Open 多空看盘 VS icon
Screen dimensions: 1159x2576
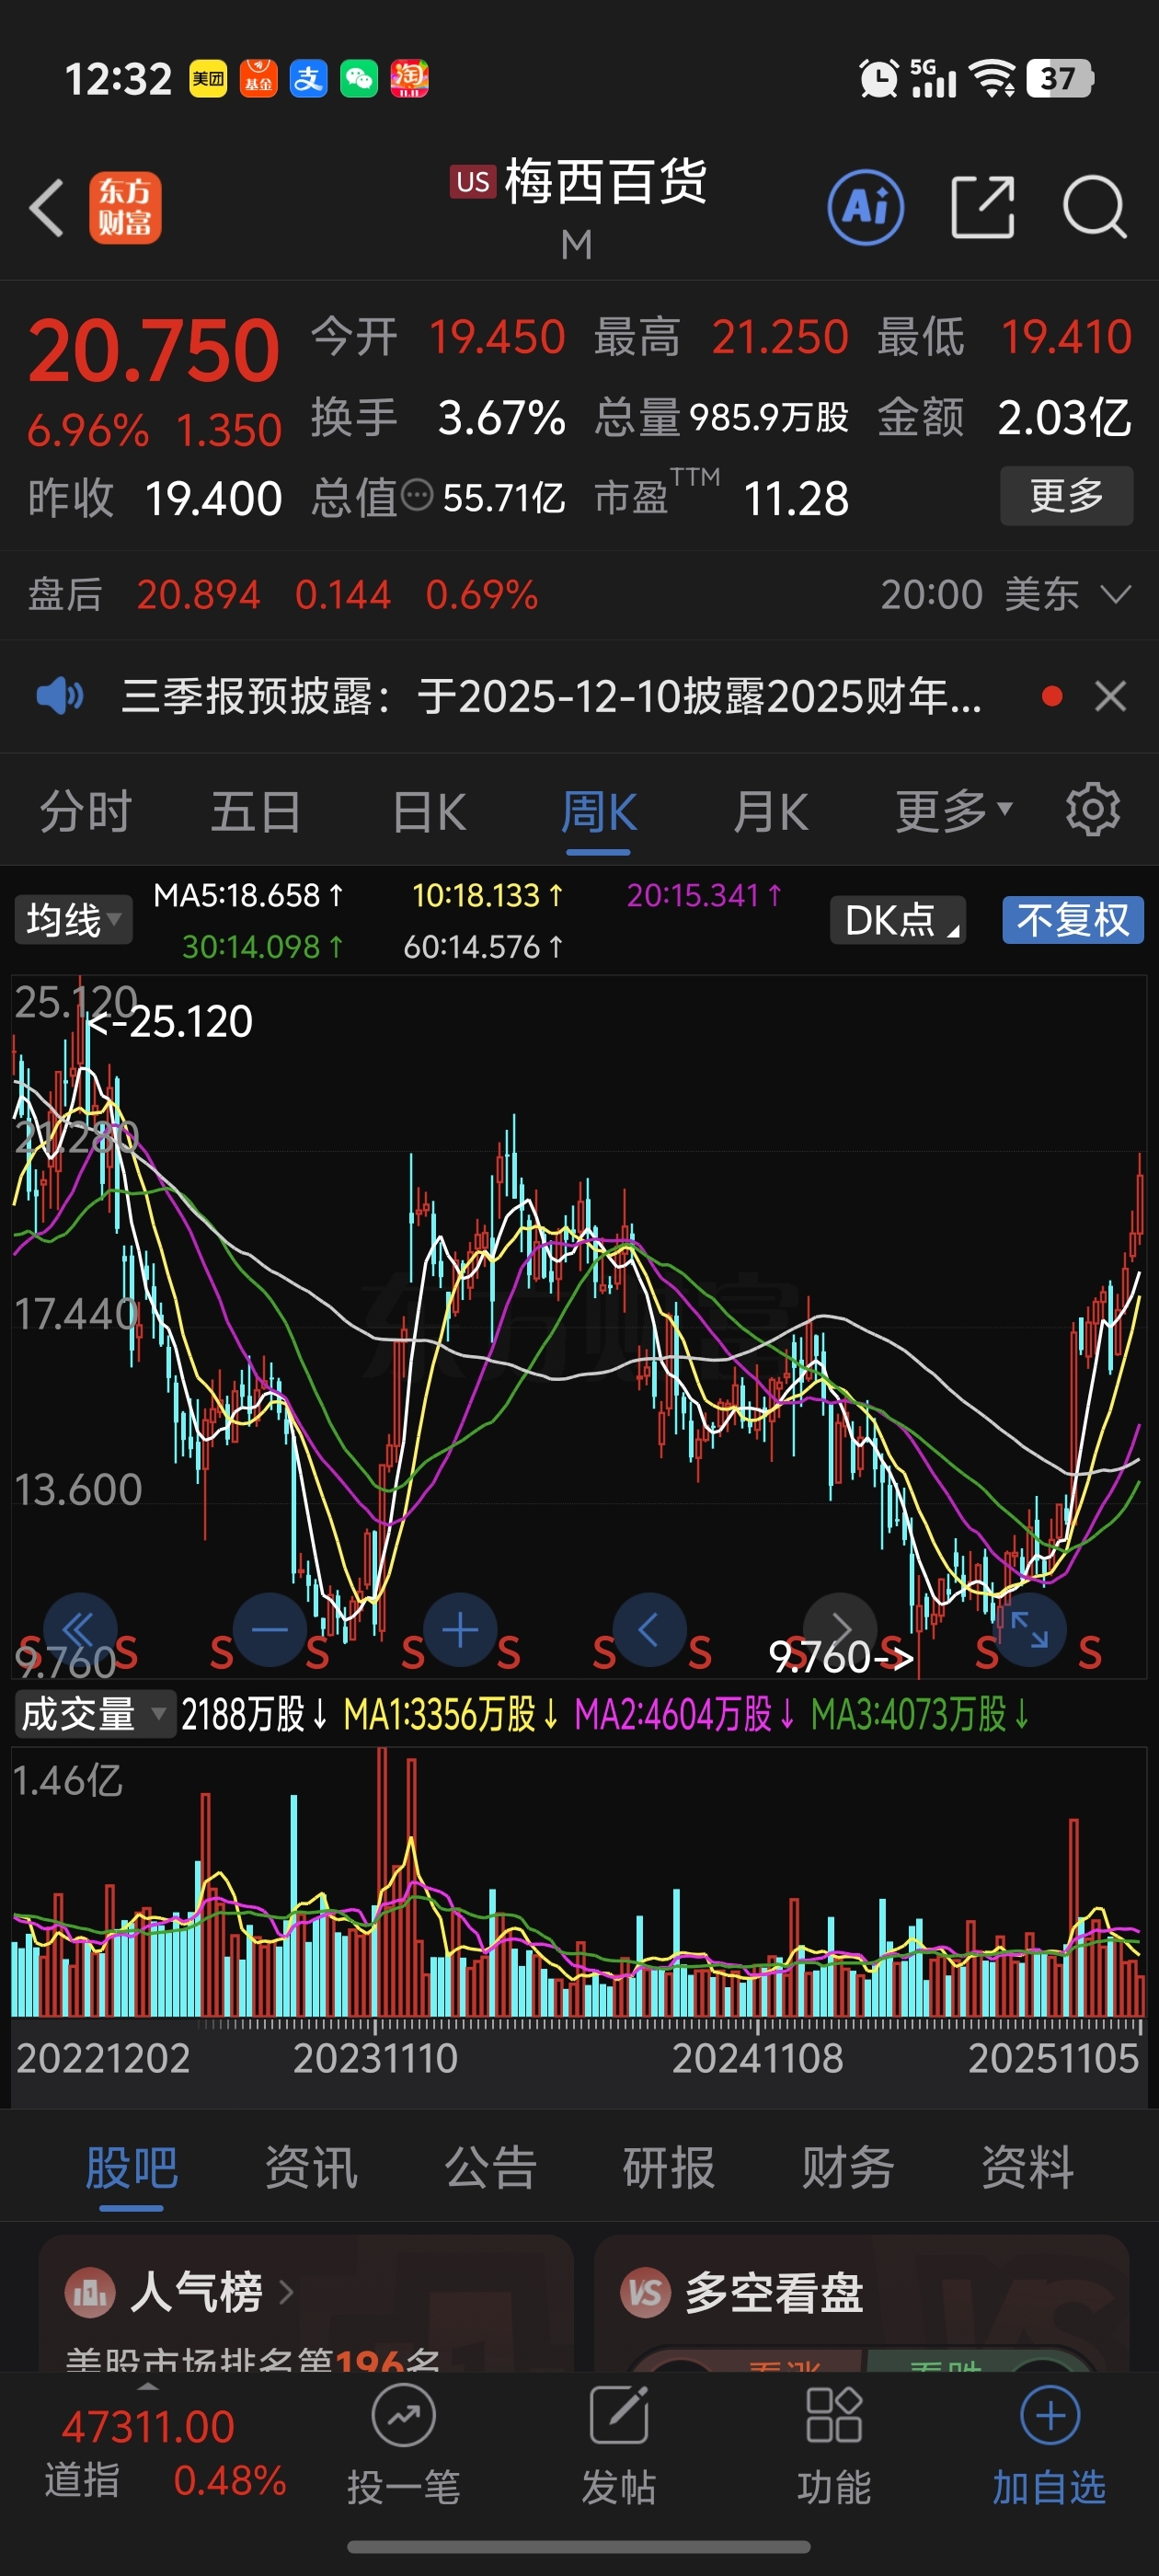646,2291
